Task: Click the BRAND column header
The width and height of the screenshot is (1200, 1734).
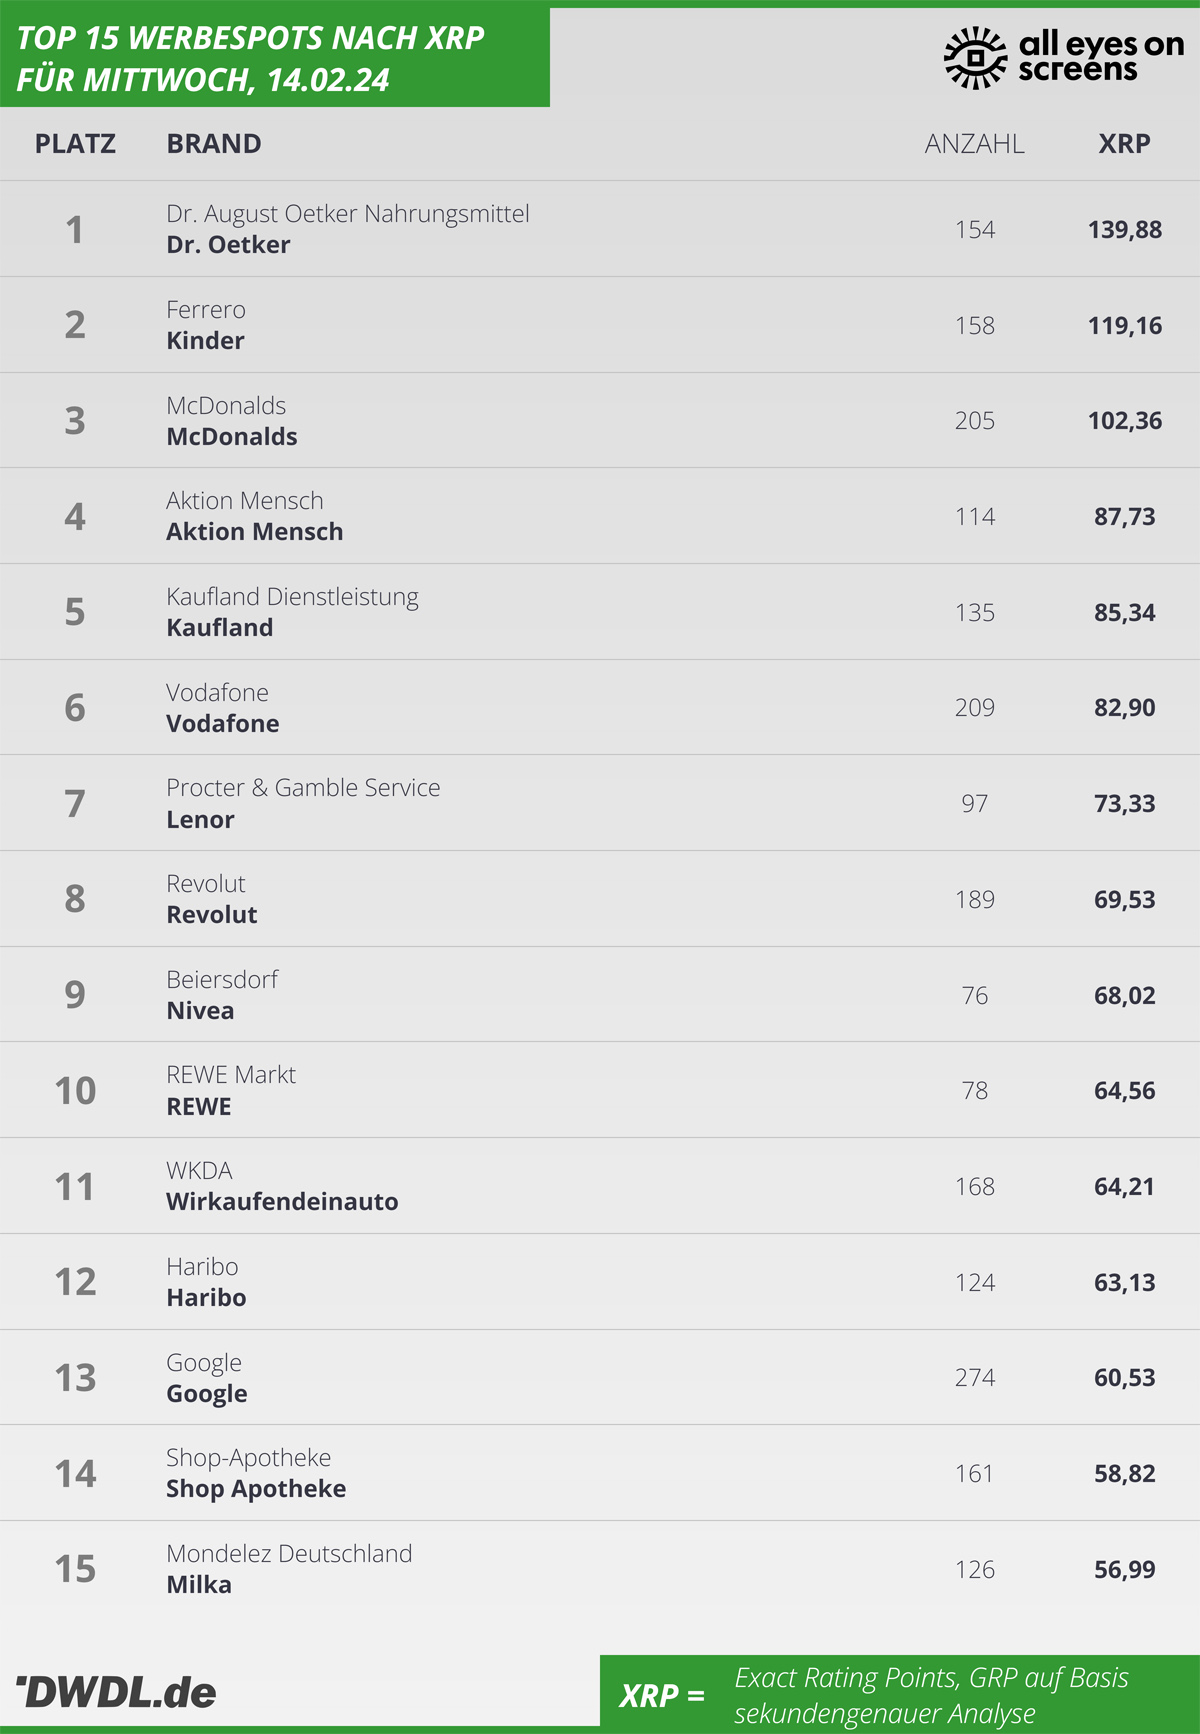Action: (214, 144)
